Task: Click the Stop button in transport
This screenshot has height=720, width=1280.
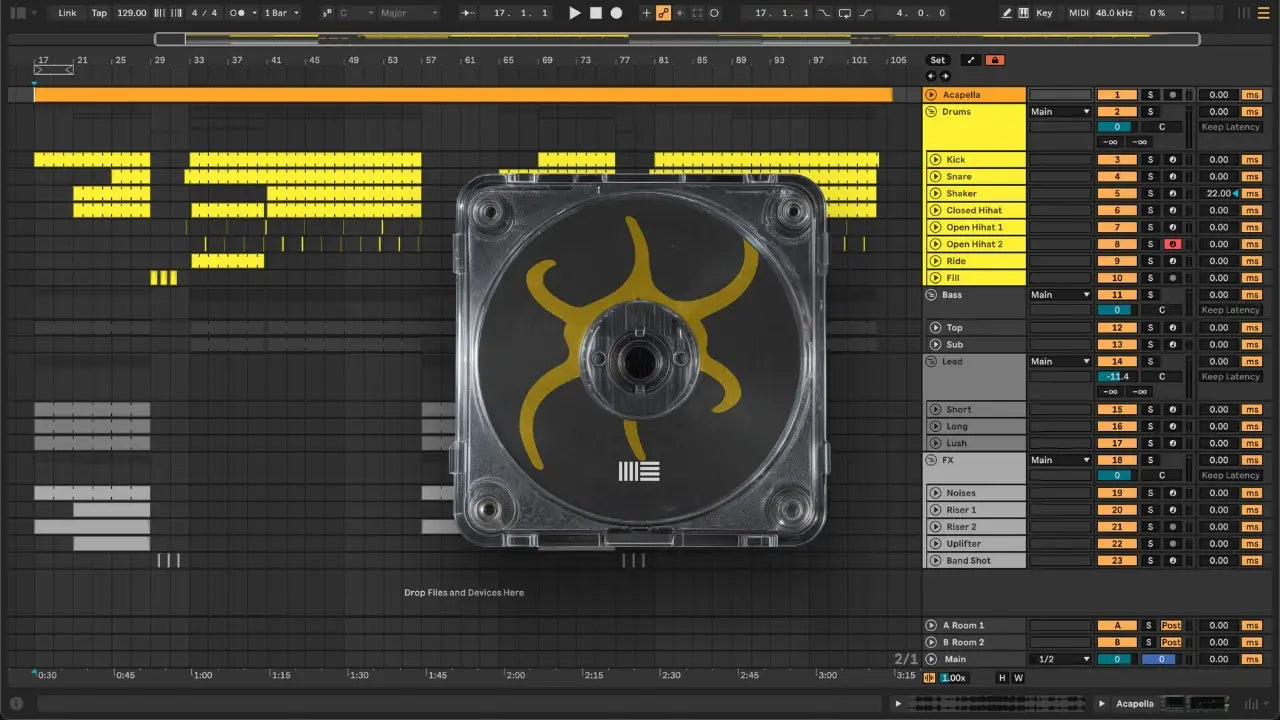Action: (x=595, y=13)
